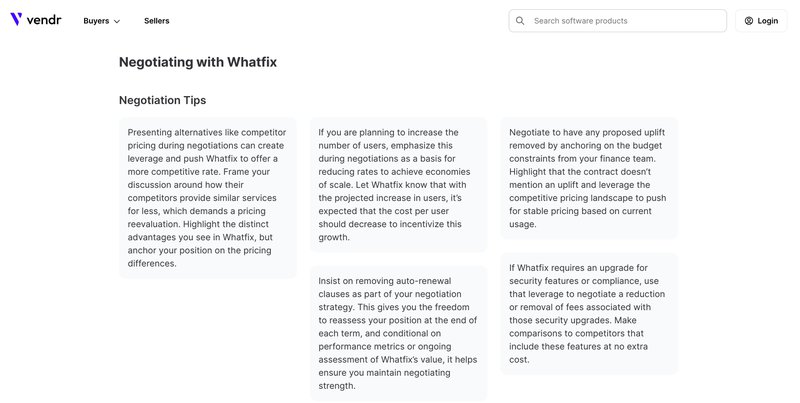Select the economies of scale tip card

click(x=398, y=184)
